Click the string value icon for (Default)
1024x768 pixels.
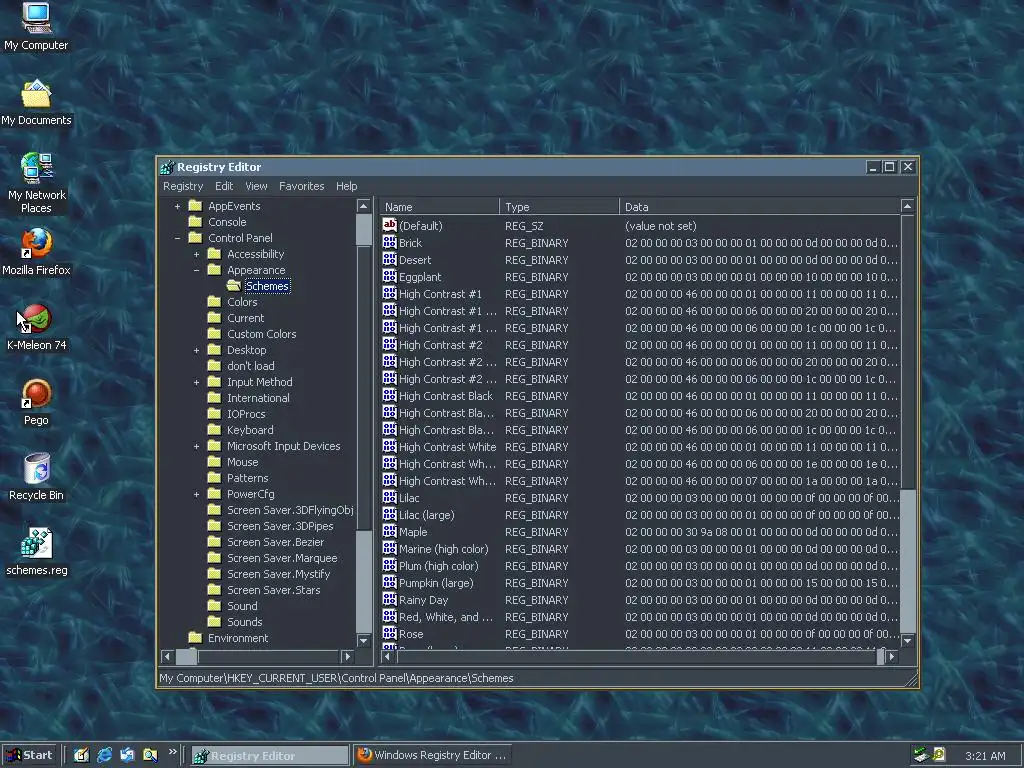tap(390, 225)
